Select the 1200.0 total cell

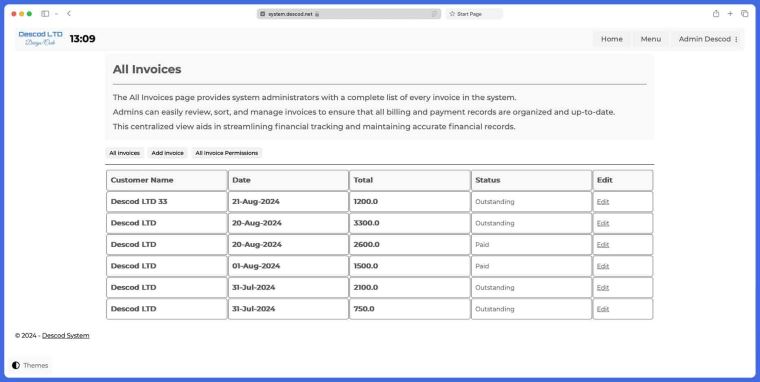[410, 202]
